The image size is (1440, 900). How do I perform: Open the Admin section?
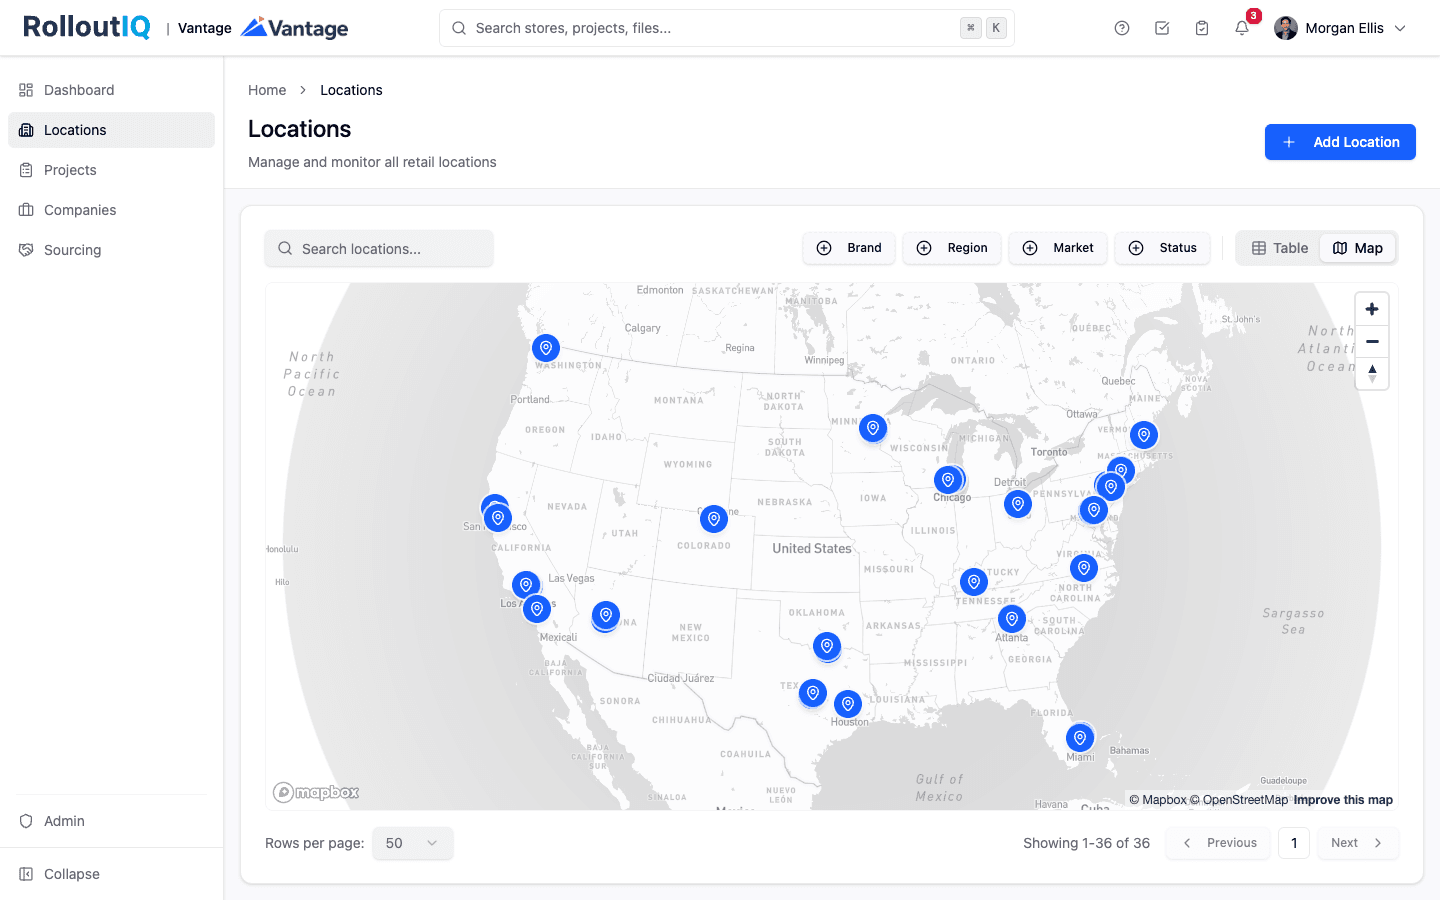click(111, 821)
